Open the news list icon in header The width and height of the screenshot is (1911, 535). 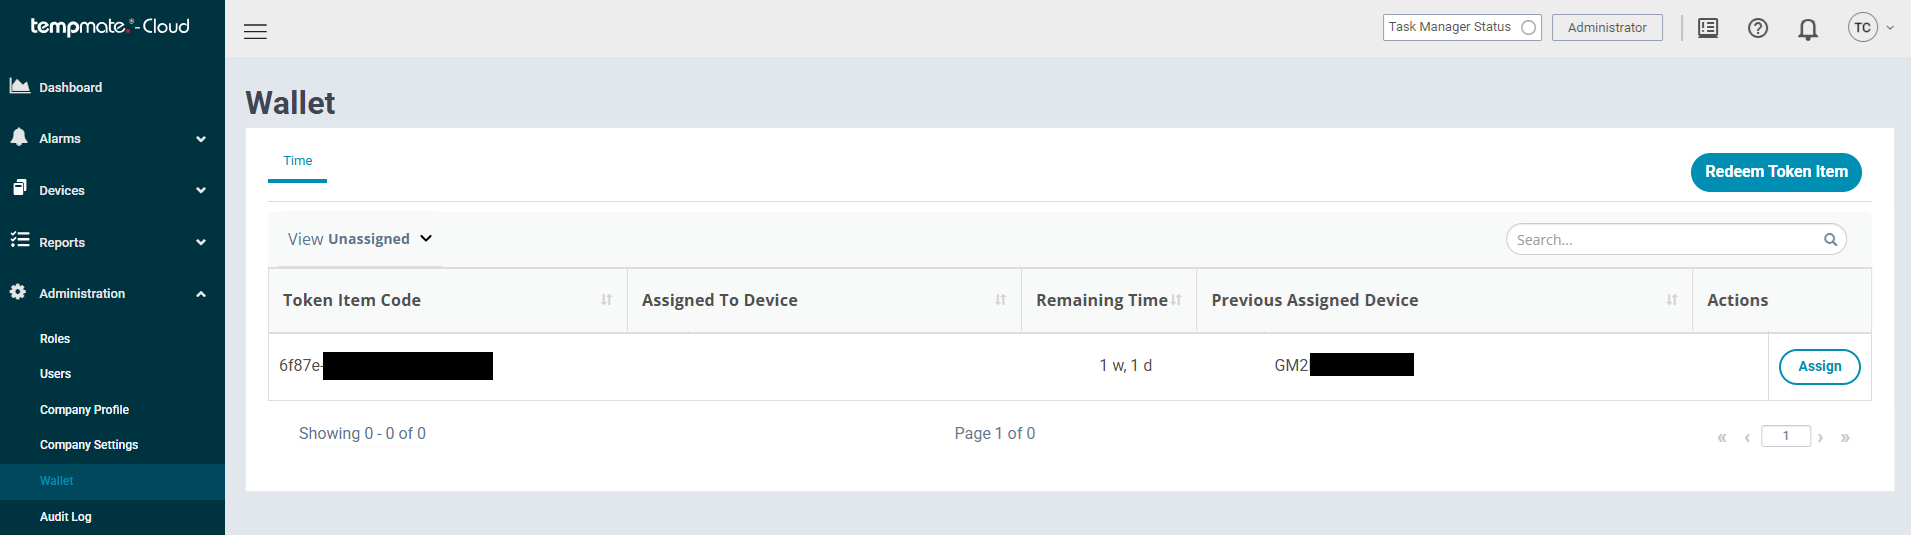click(1708, 28)
